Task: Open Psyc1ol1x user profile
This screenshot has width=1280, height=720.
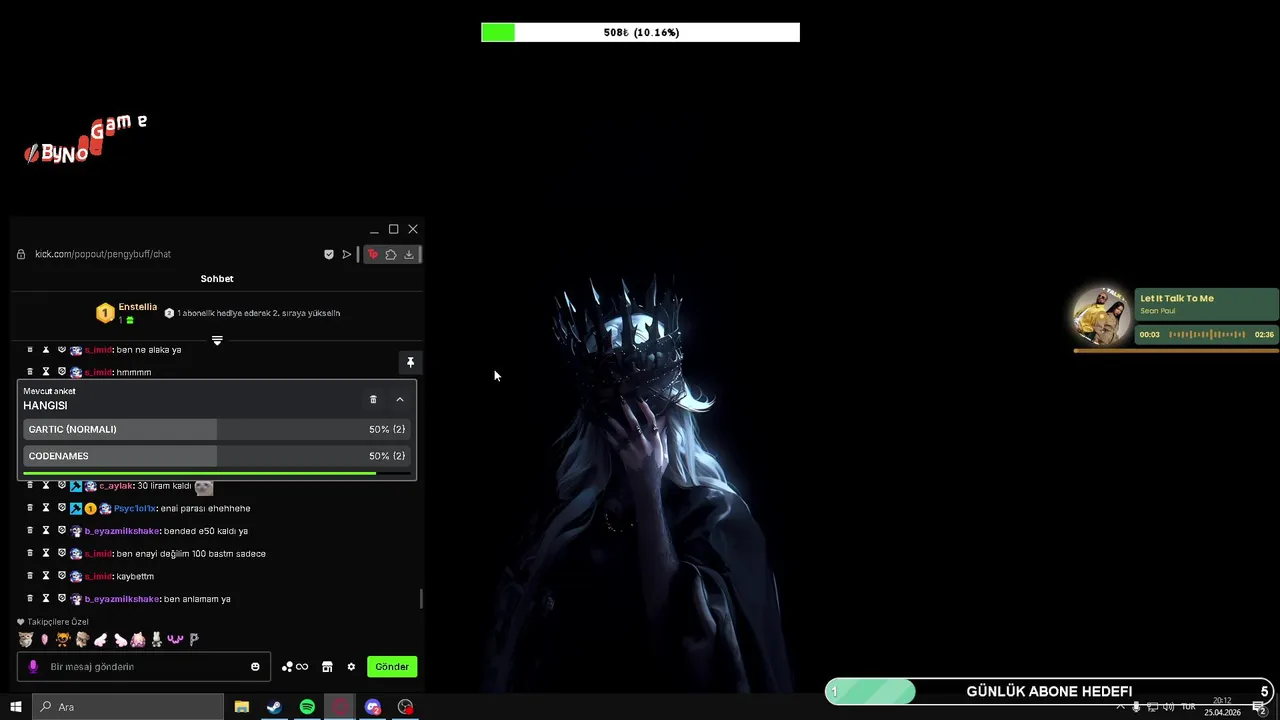Action: pos(135,508)
